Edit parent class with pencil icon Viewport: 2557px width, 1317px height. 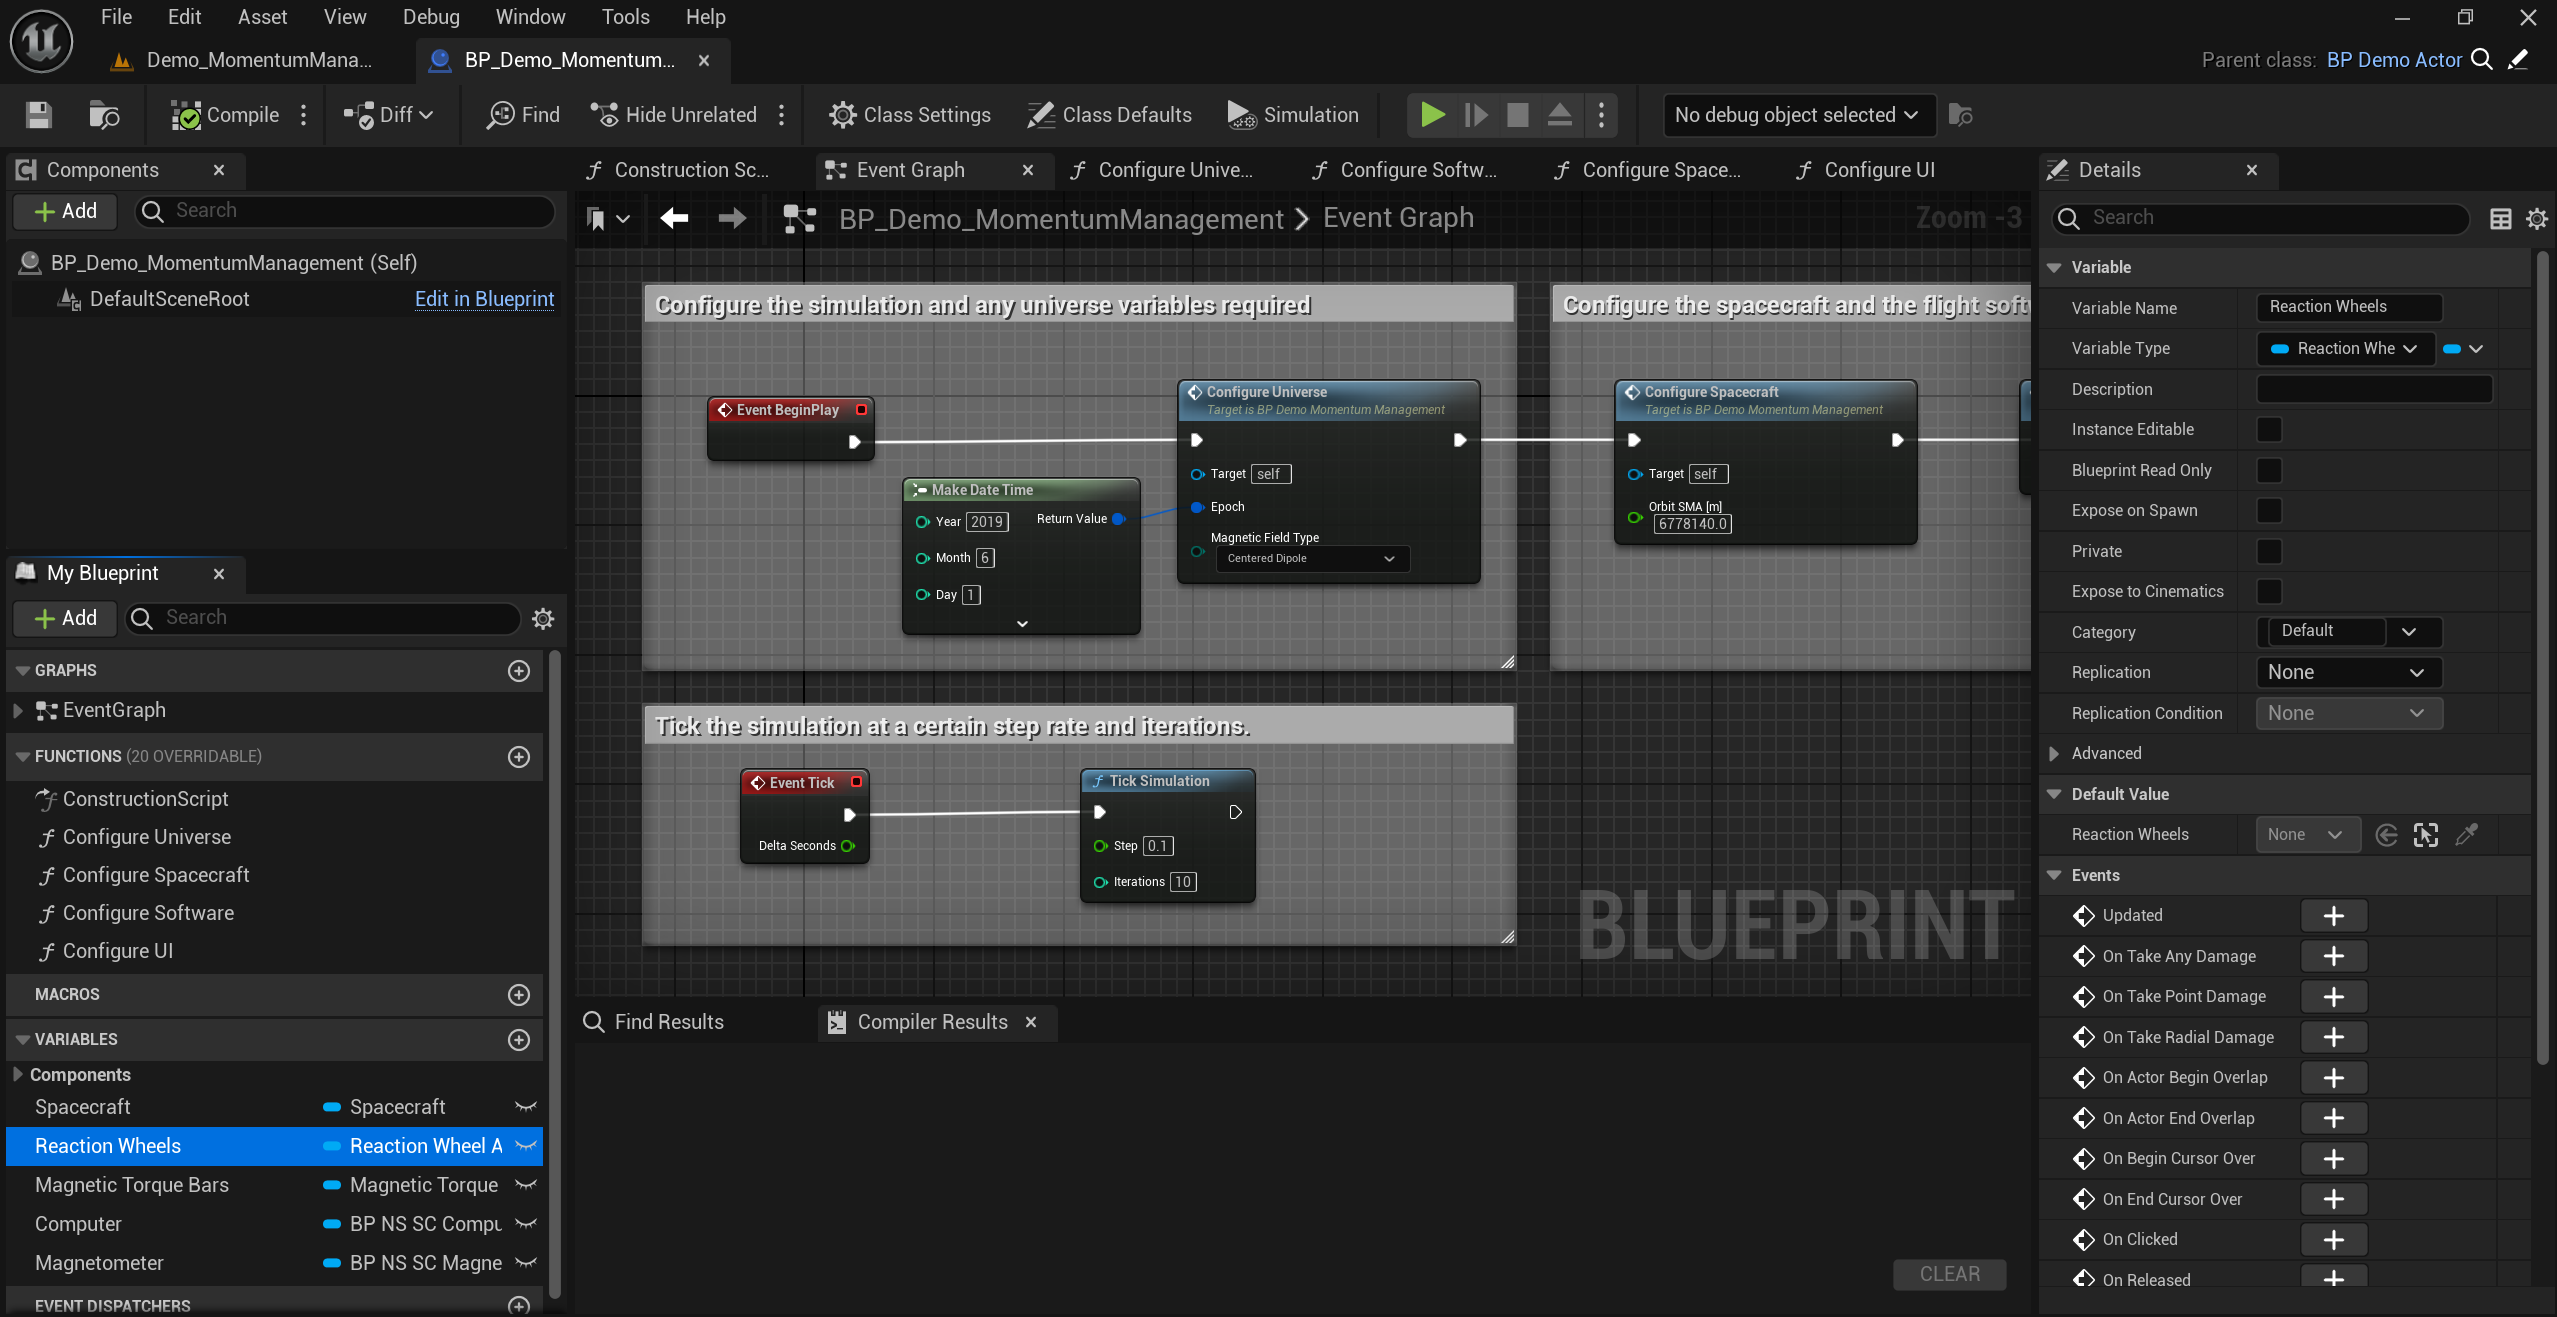[x=2518, y=60]
